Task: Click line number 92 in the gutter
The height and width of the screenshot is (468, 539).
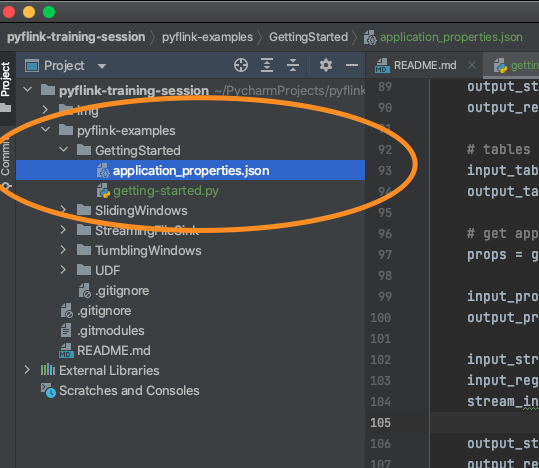Action: (385, 150)
